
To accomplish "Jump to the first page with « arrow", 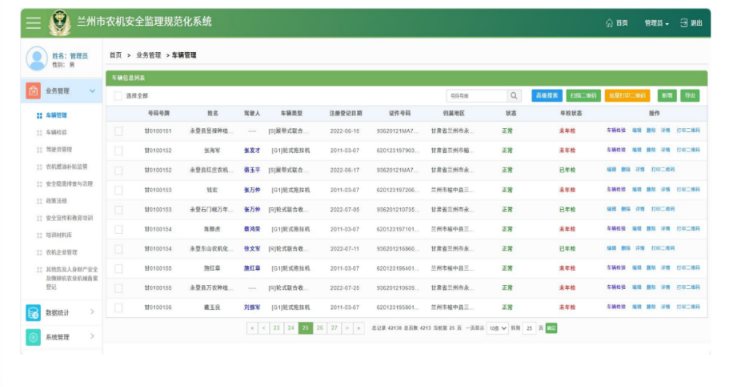I will point(252,328).
